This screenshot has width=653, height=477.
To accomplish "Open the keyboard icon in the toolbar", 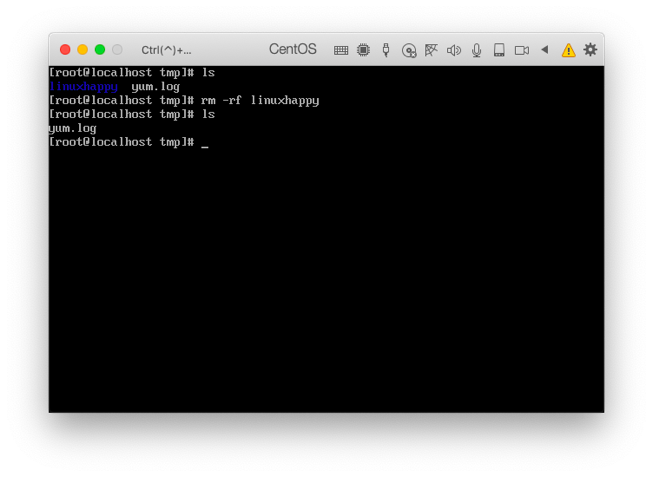I will pos(341,50).
